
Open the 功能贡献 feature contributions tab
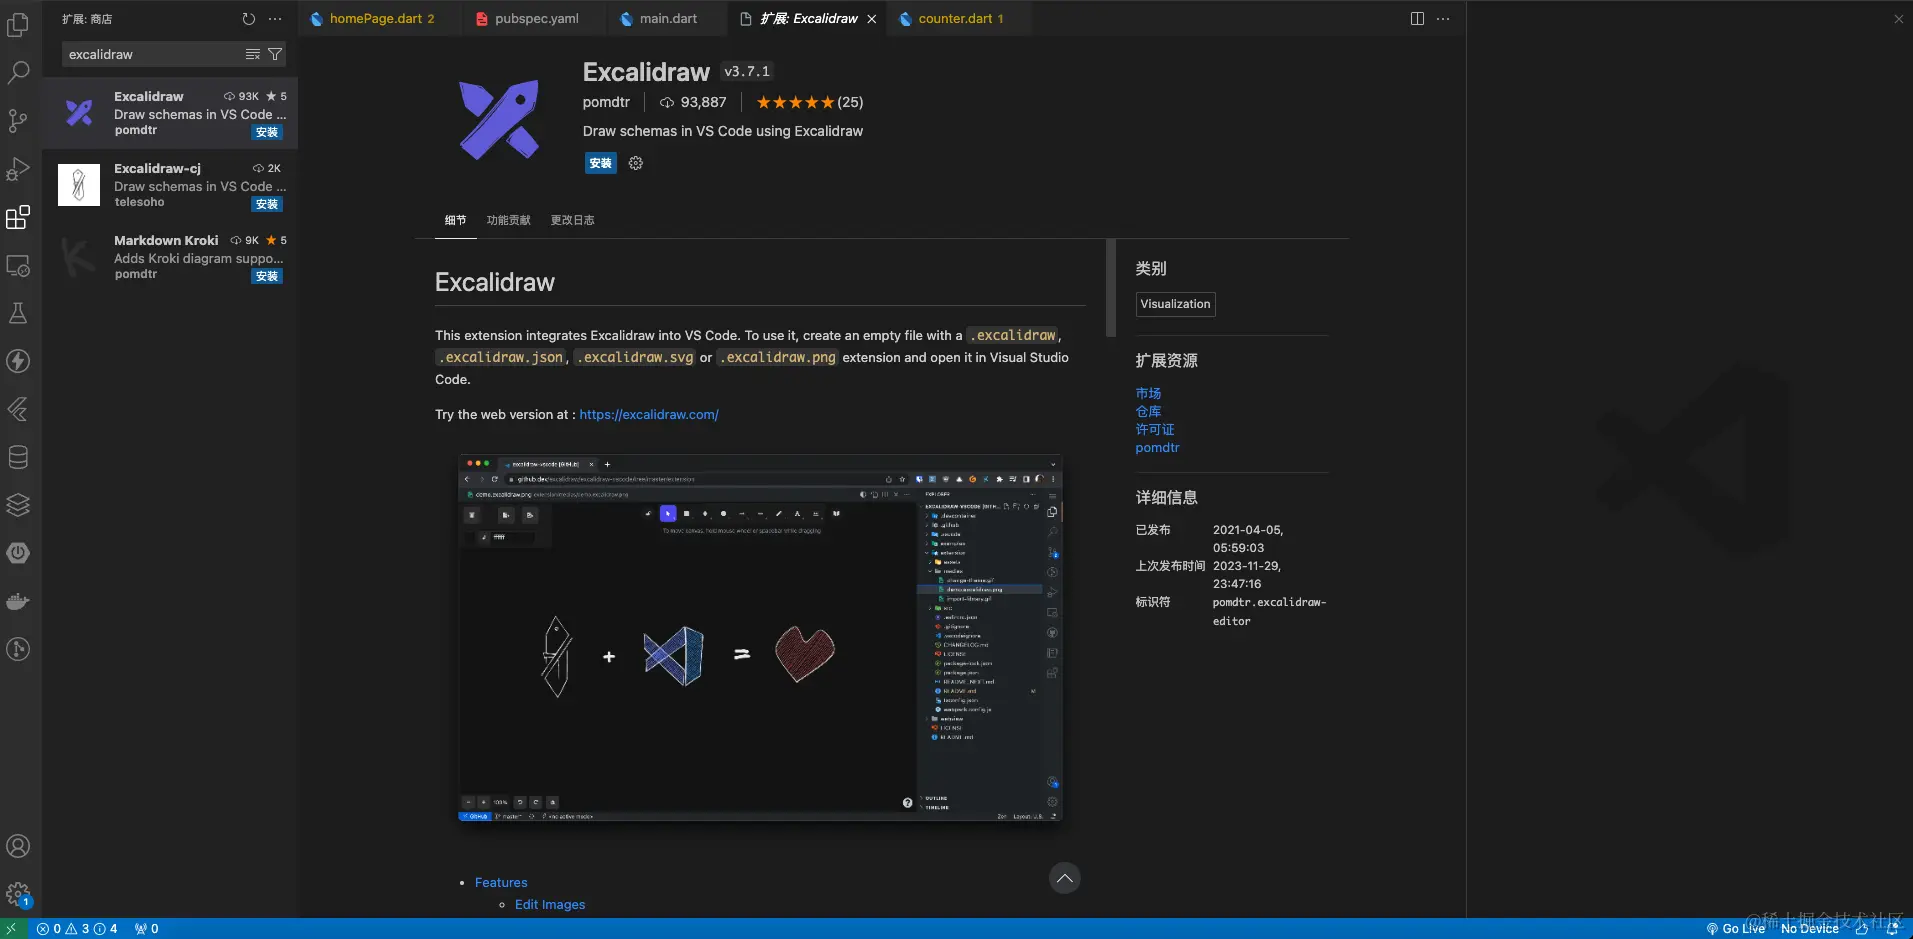[508, 220]
